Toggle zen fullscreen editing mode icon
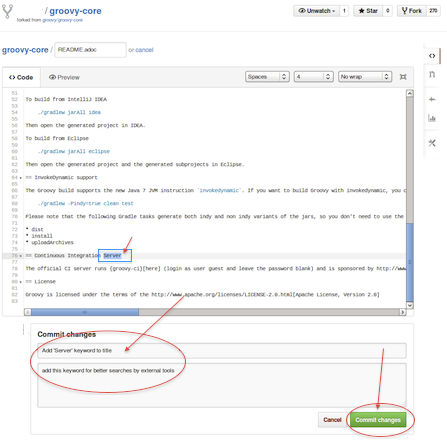This screenshot has height=440, width=447. pyautogui.click(x=403, y=77)
